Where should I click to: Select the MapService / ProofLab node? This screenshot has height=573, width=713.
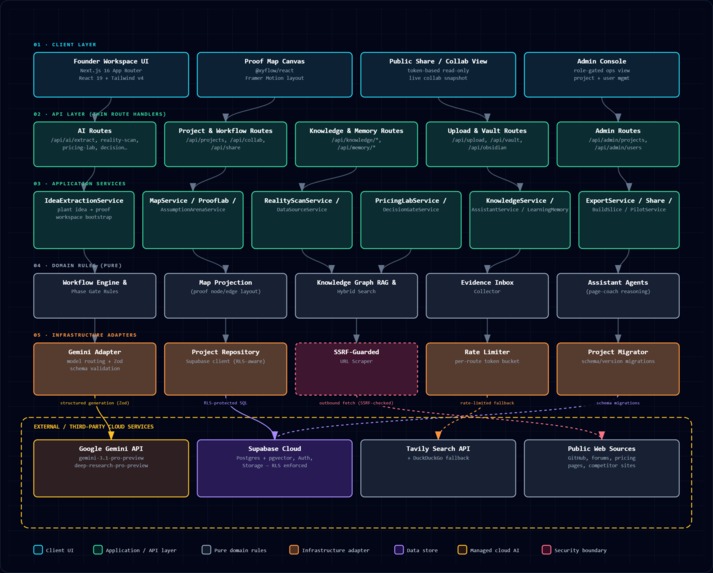(x=193, y=220)
